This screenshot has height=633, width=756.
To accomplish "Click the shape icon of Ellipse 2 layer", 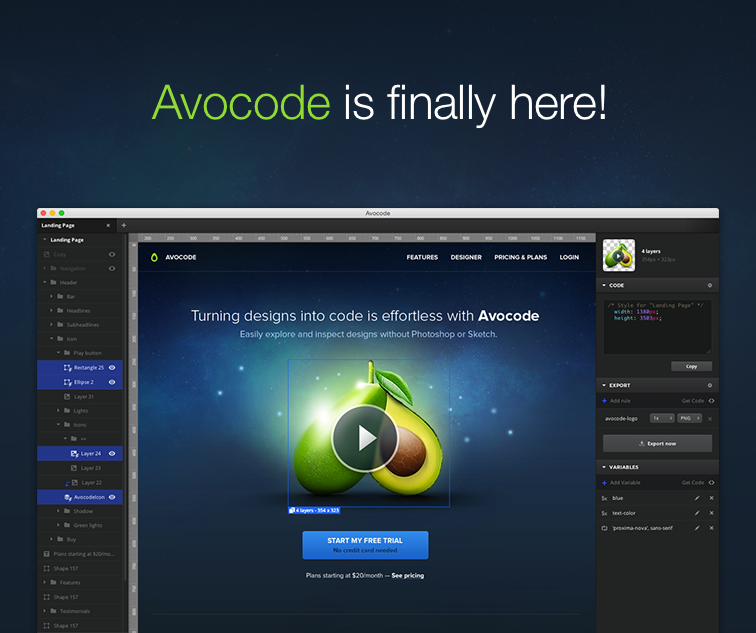I will (68, 382).
